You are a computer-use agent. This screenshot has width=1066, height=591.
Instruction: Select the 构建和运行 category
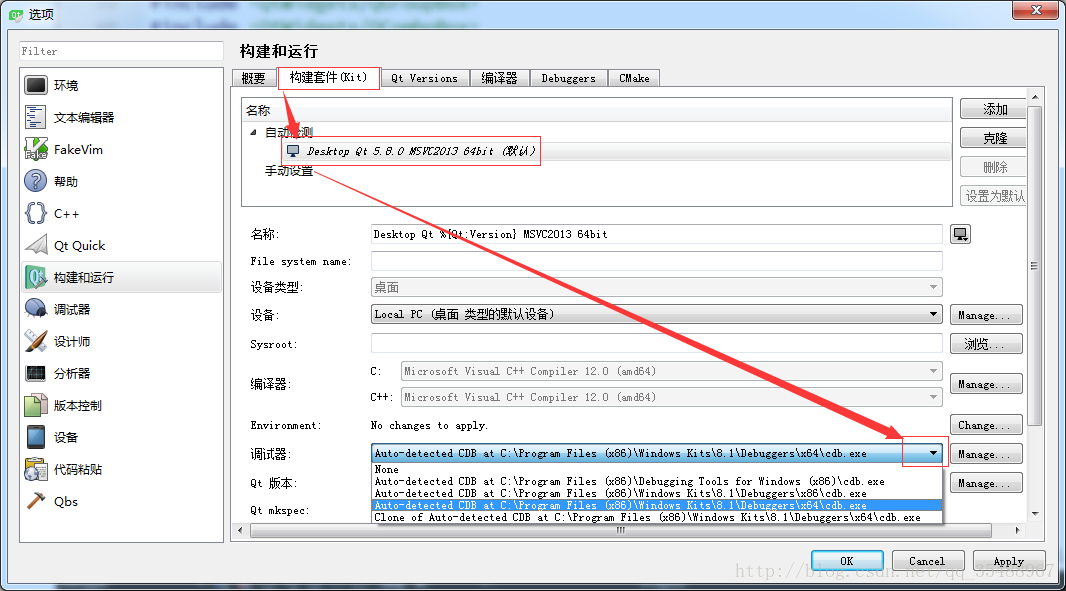[x=121, y=277]
